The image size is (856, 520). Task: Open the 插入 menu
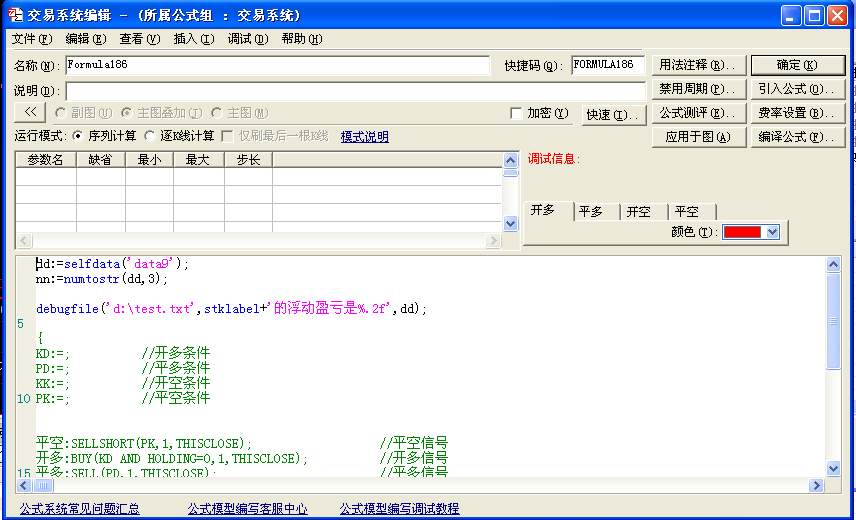[x=193, y=39]
